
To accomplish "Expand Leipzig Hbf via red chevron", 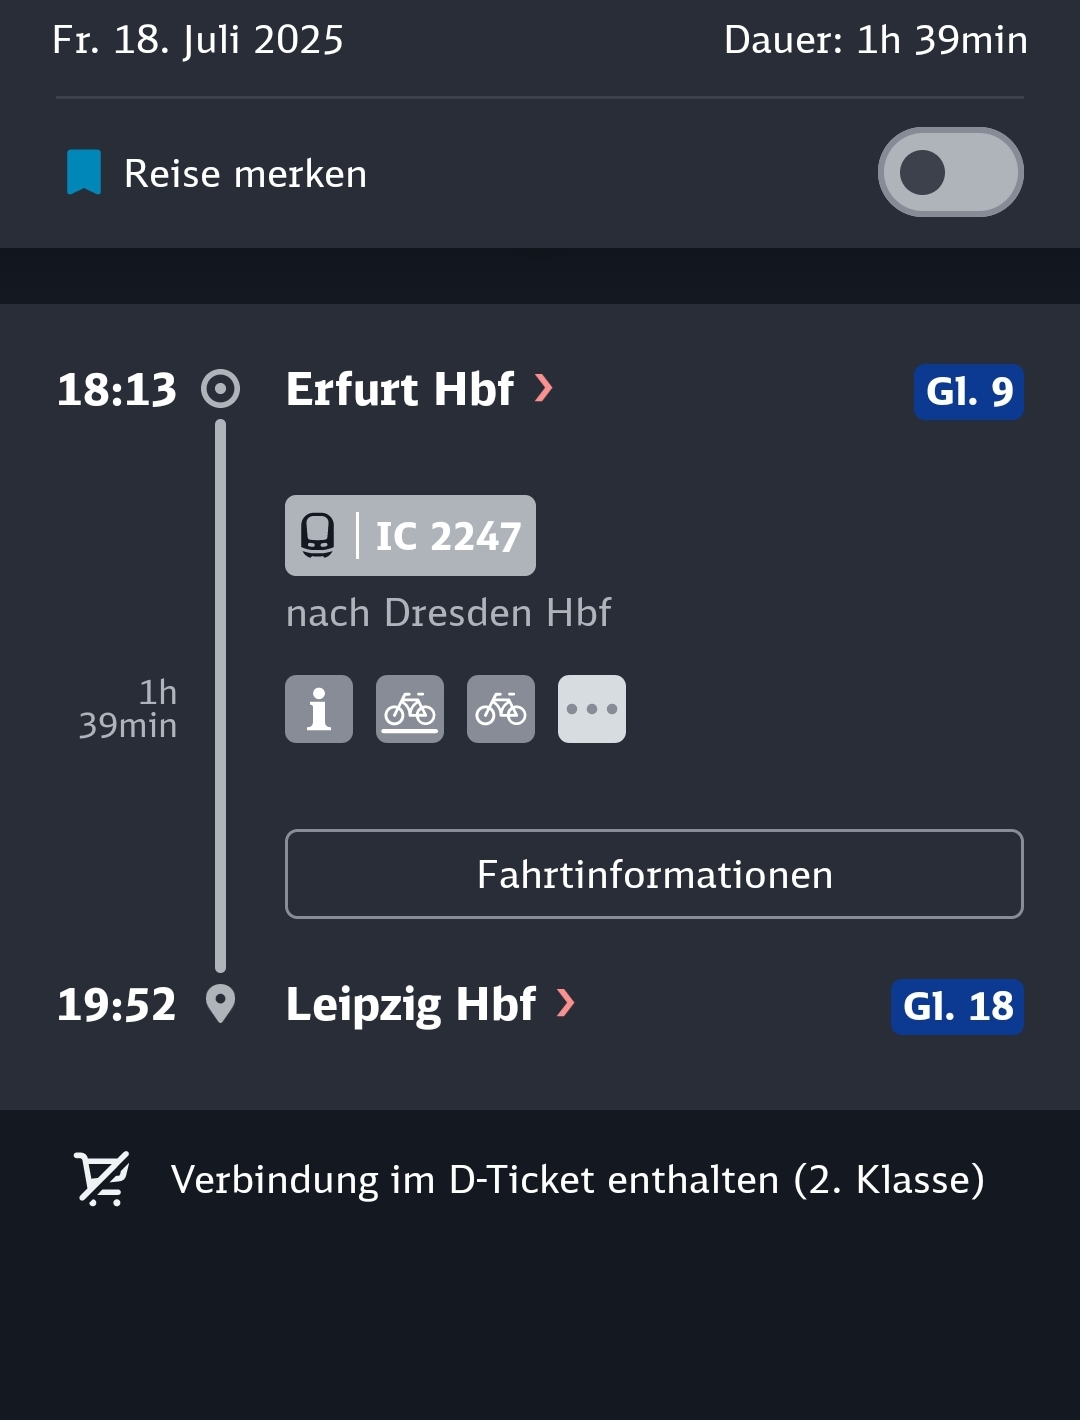I will click(x=566, y=1002).
